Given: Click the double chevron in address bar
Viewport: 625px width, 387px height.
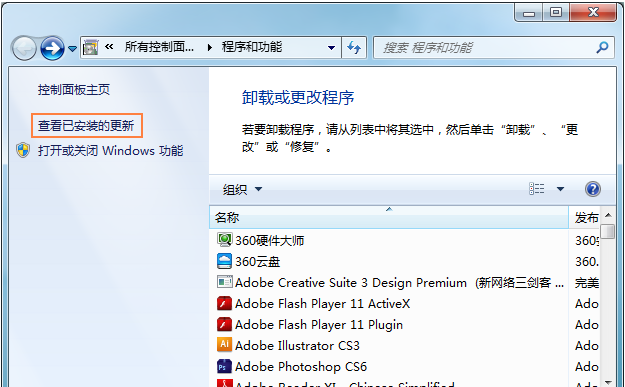Looking at the screenshot, I should 109,47.
